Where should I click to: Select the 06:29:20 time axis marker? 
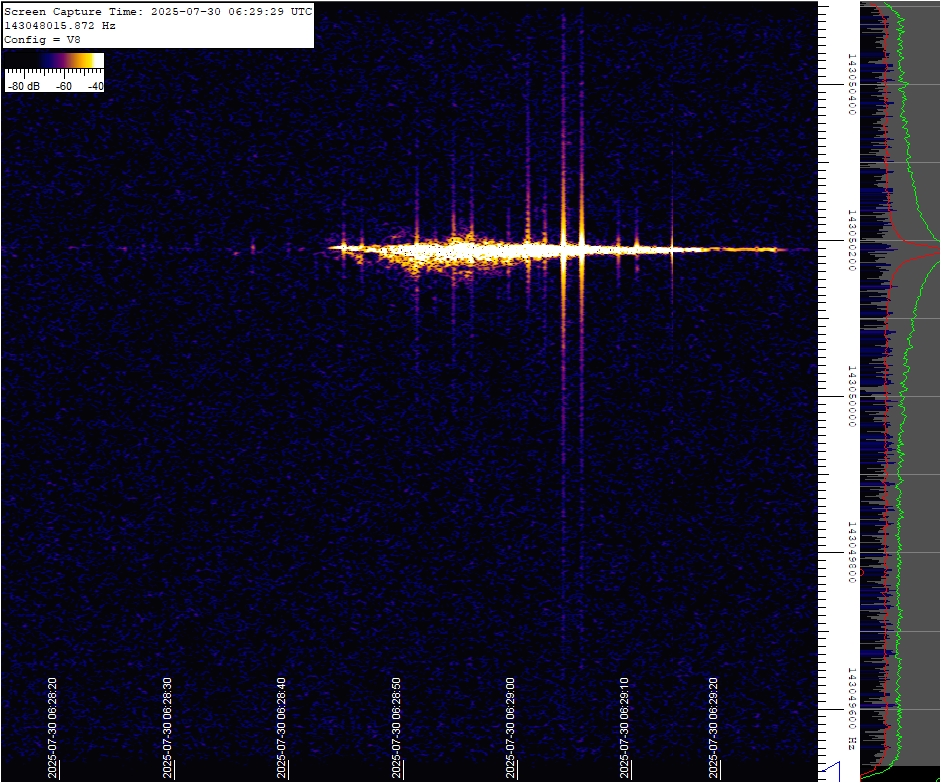point(714,728)
